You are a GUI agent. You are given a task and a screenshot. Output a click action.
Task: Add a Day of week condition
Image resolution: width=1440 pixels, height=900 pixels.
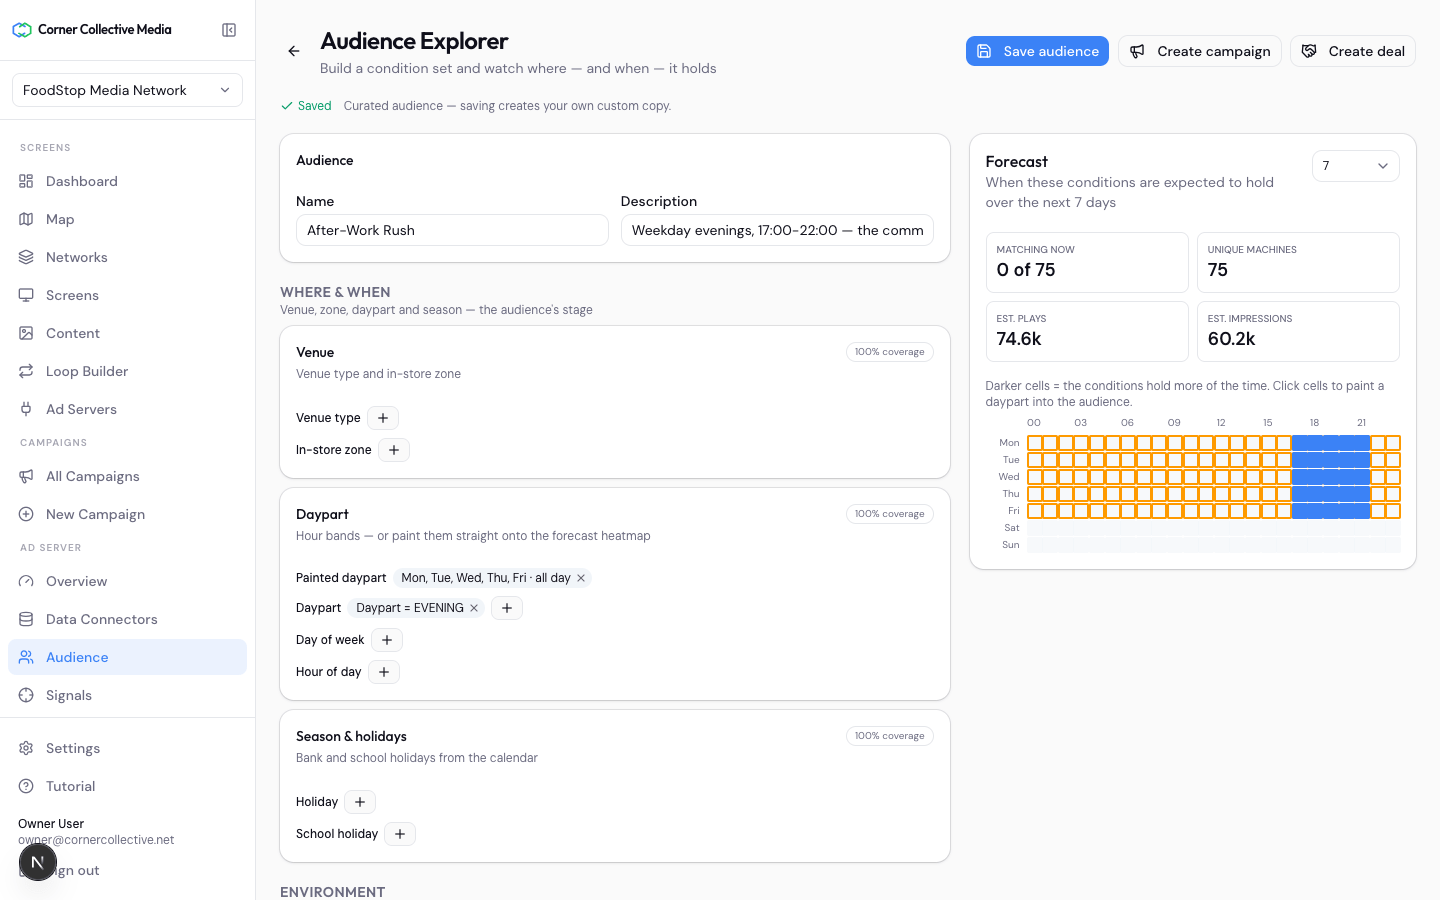(x=387, y=640)
